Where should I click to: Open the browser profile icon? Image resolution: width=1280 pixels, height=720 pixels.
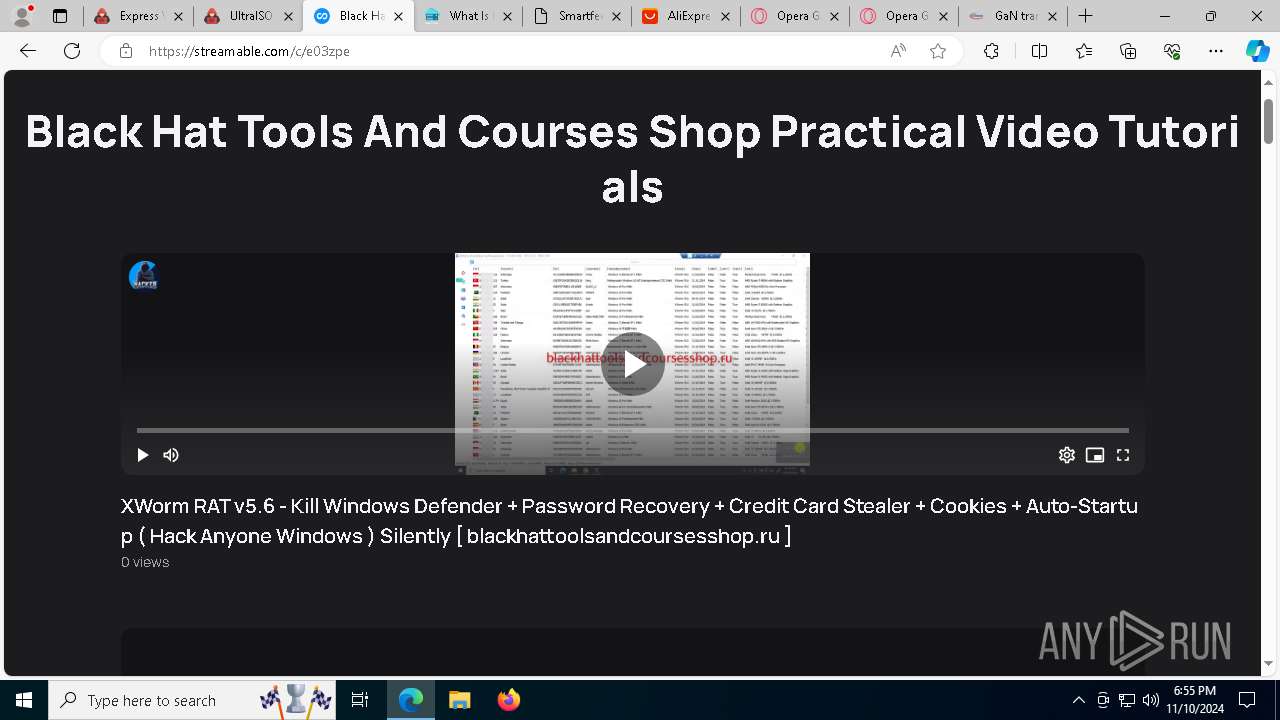pos(22,16)
